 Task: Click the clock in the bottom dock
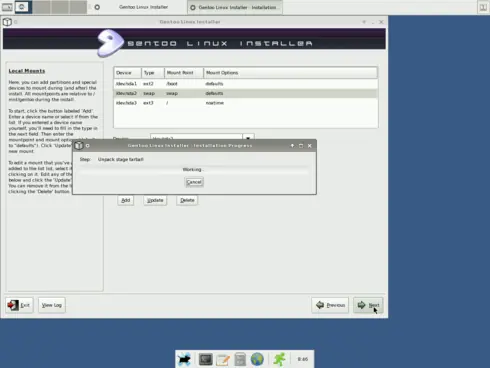tap(303, 359)
